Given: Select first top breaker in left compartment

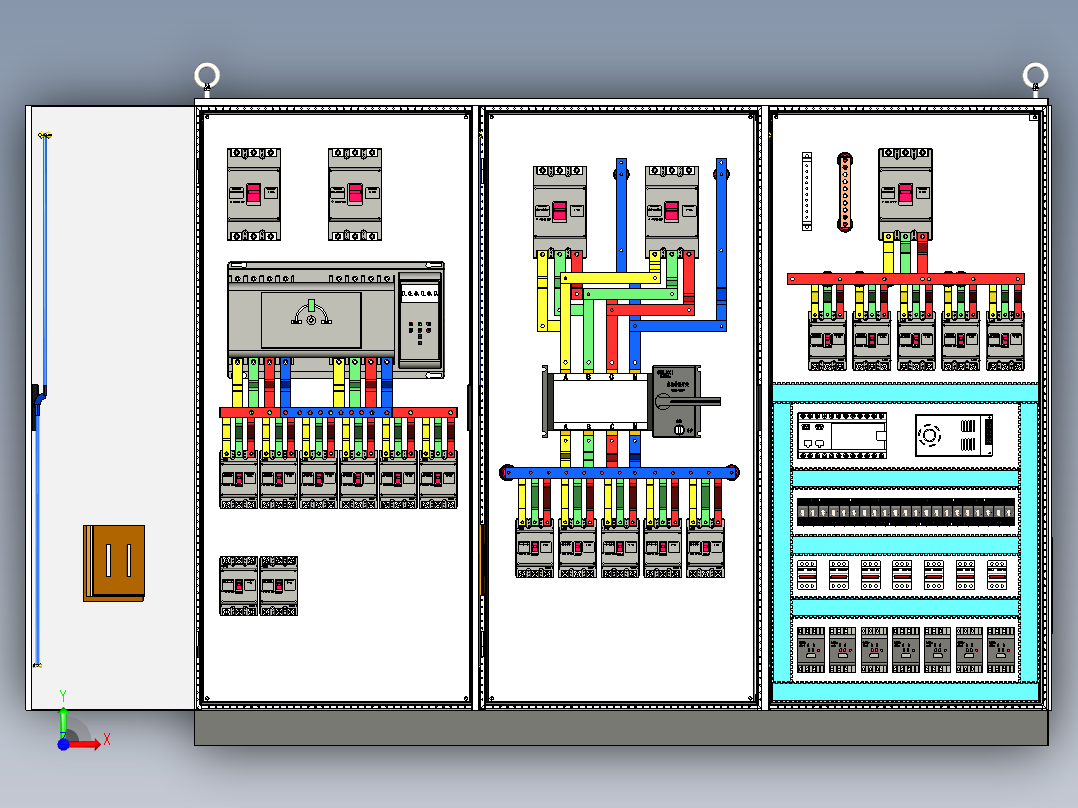Looking at the screenshot, I should click(254, 195).
